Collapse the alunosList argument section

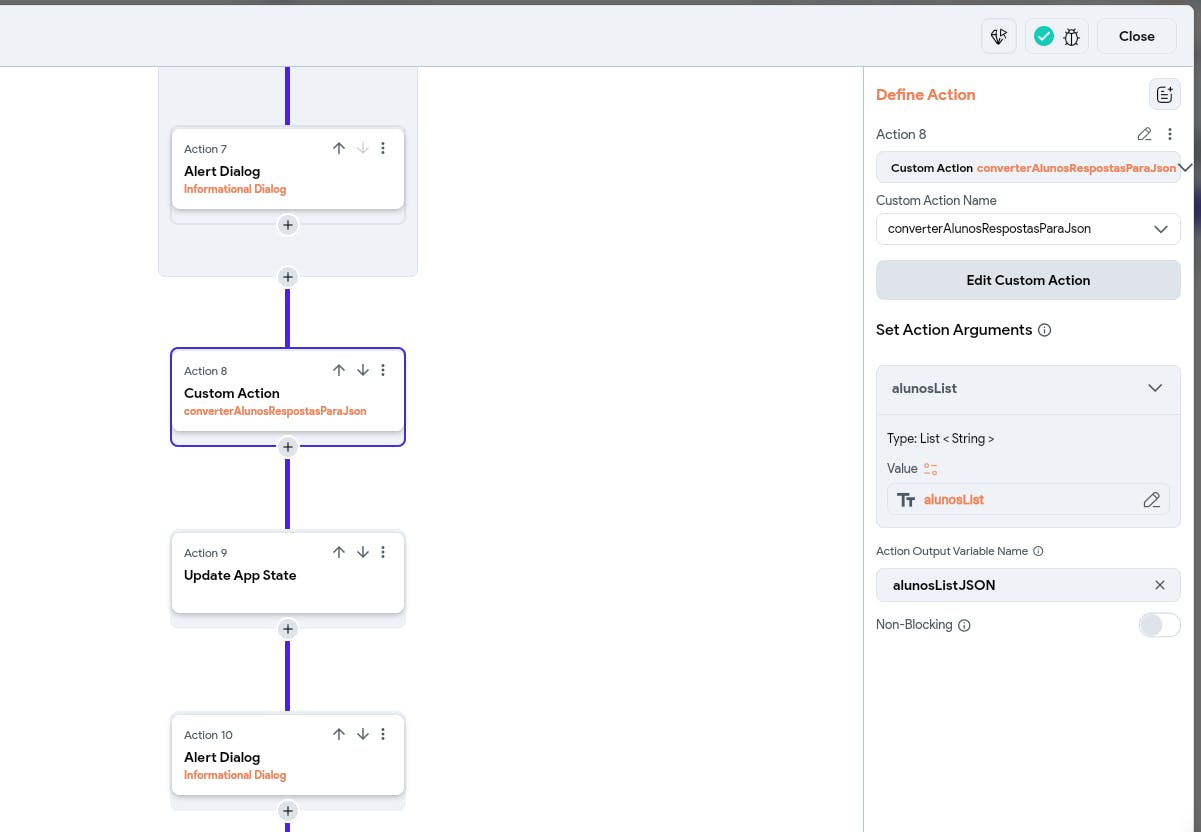coord(1155,388)
